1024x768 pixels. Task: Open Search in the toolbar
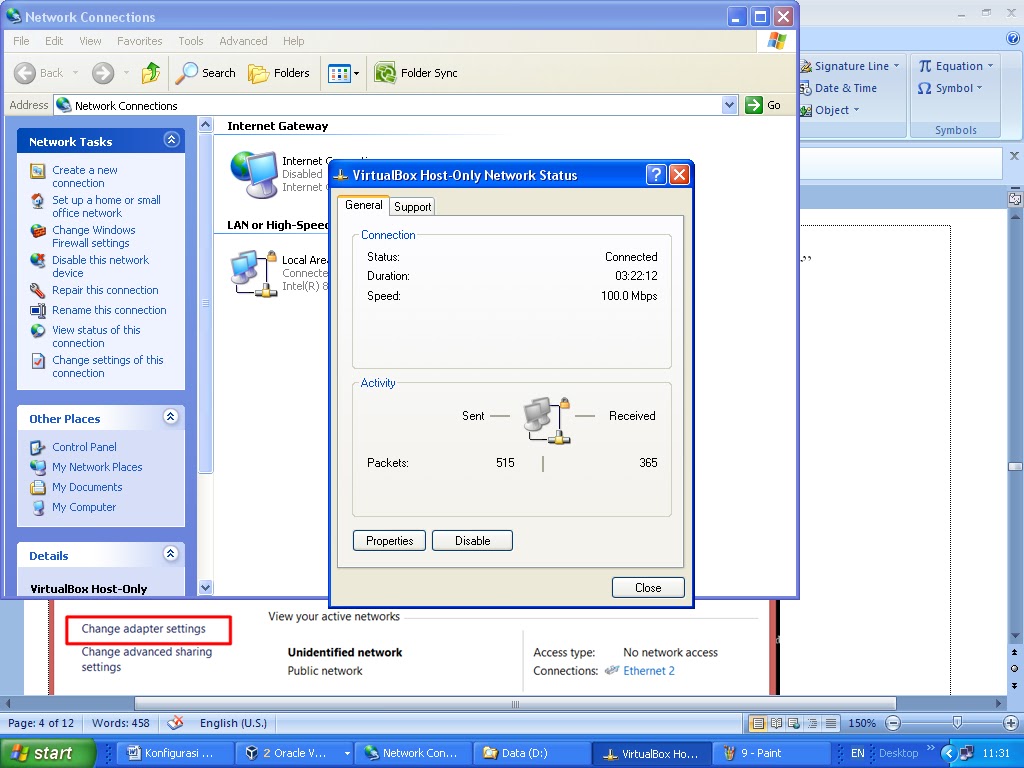click(x=205, y=72)
